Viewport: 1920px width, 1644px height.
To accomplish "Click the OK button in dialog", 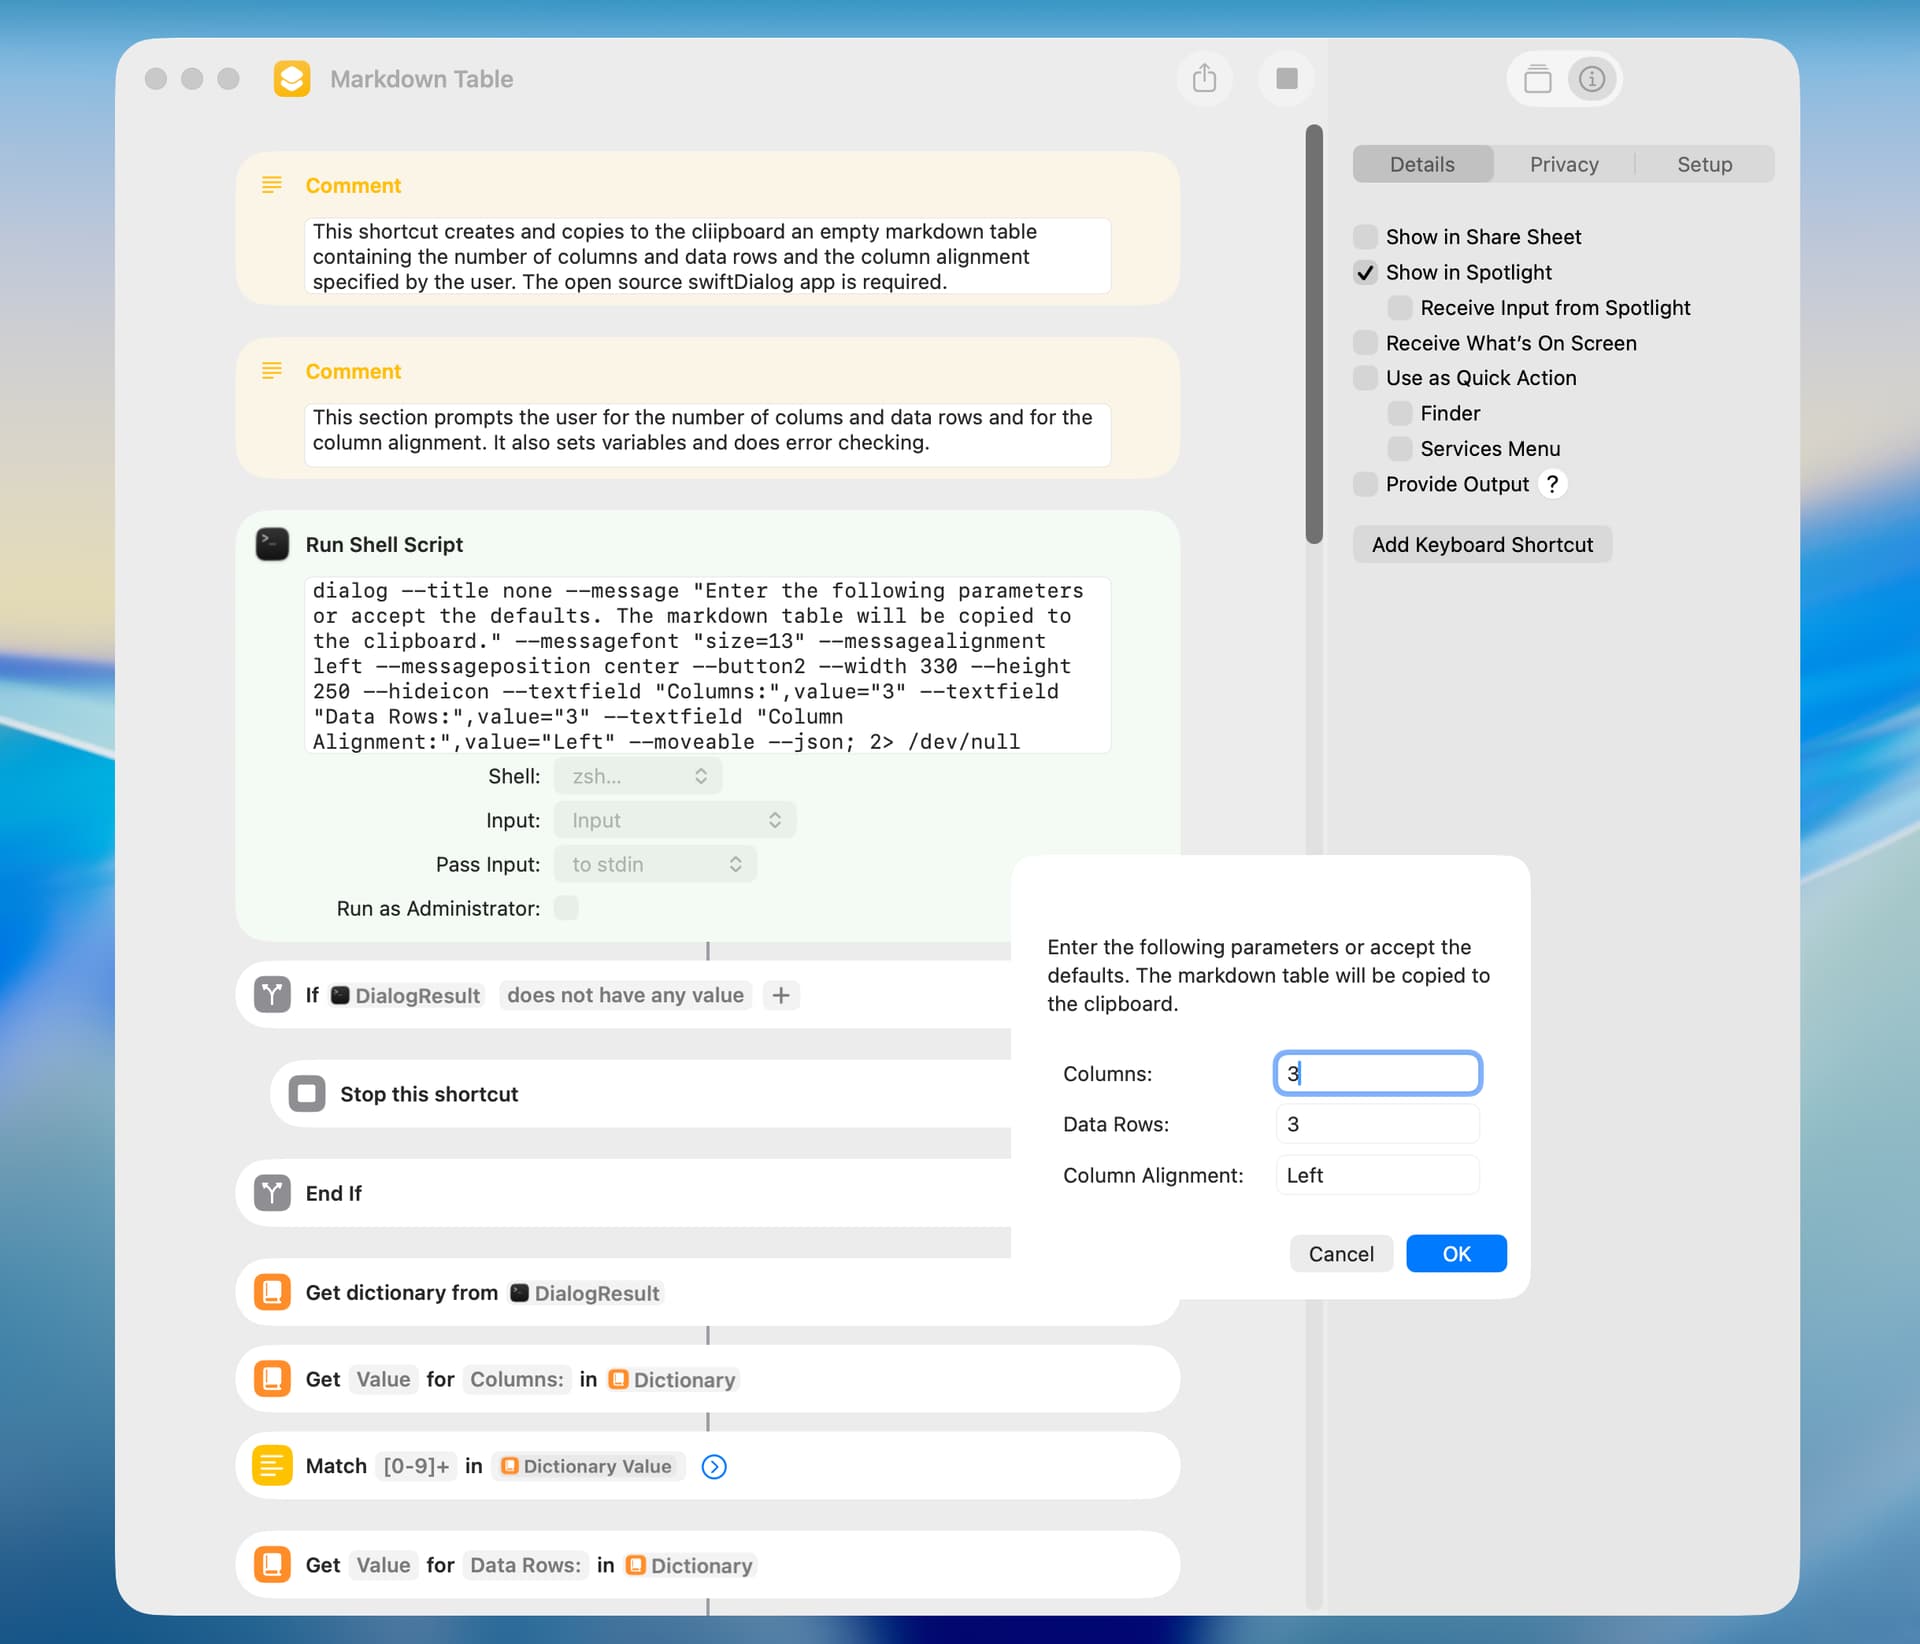I will 1455,1254.
